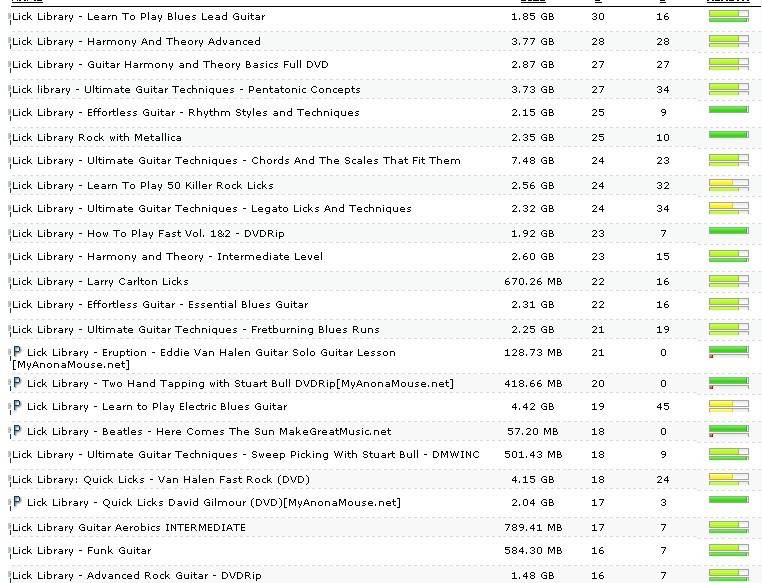Open Harmony And Theory Advanced link
This screenshot has height=583, width=762.
pos(136,41)
